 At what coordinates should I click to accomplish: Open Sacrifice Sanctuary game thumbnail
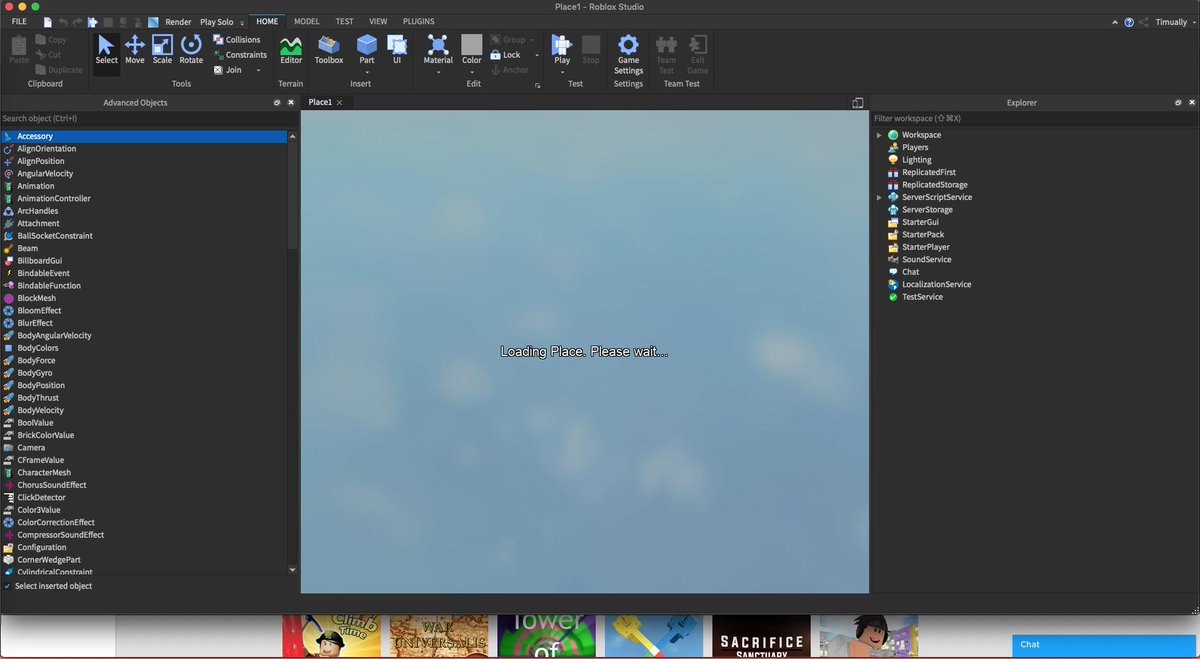click(x=761, y=636)
